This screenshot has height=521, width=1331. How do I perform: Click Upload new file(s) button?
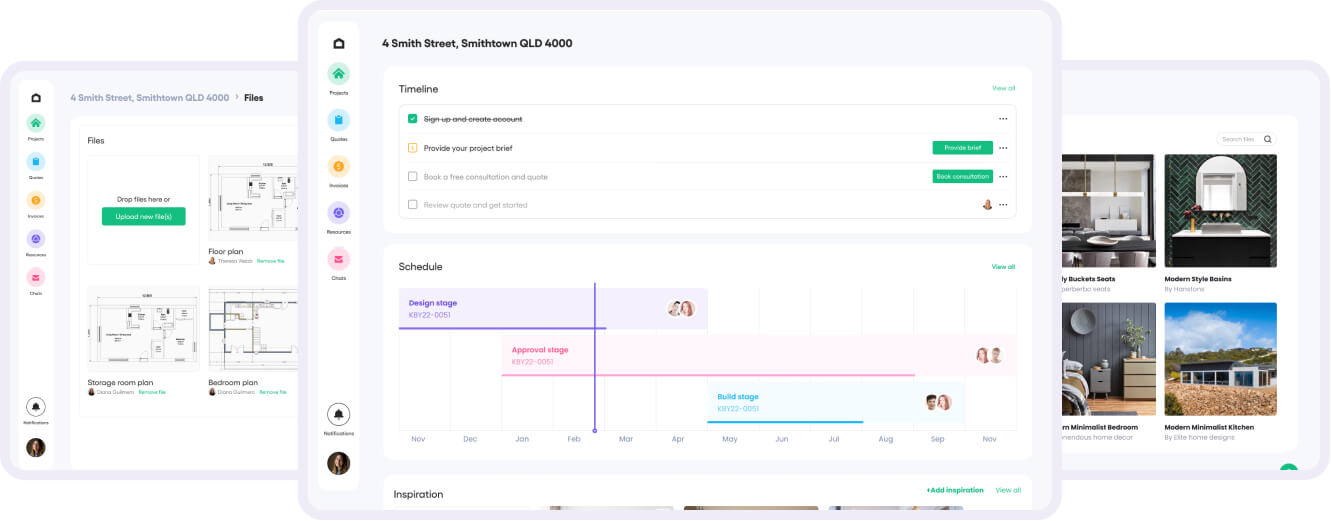[x=143, y=216]
